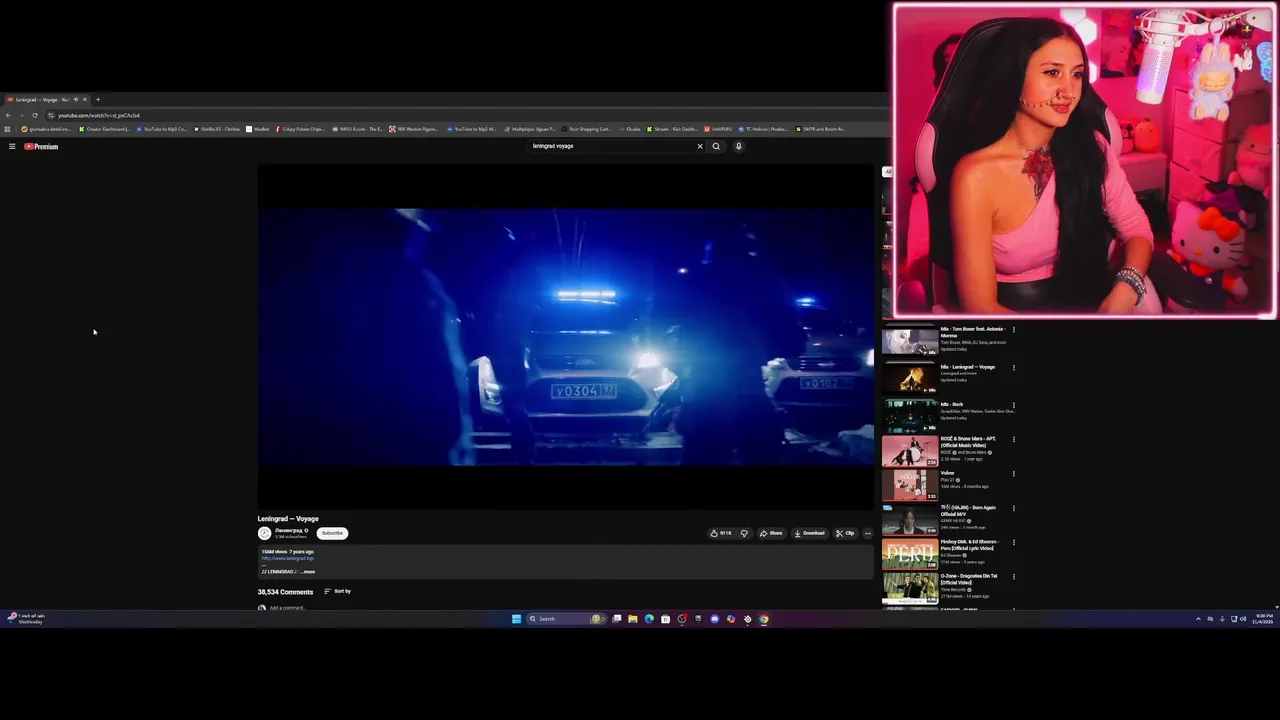Open the Ленинград channel avatar
The image size is (1280, 720).
tap(264, 533)
